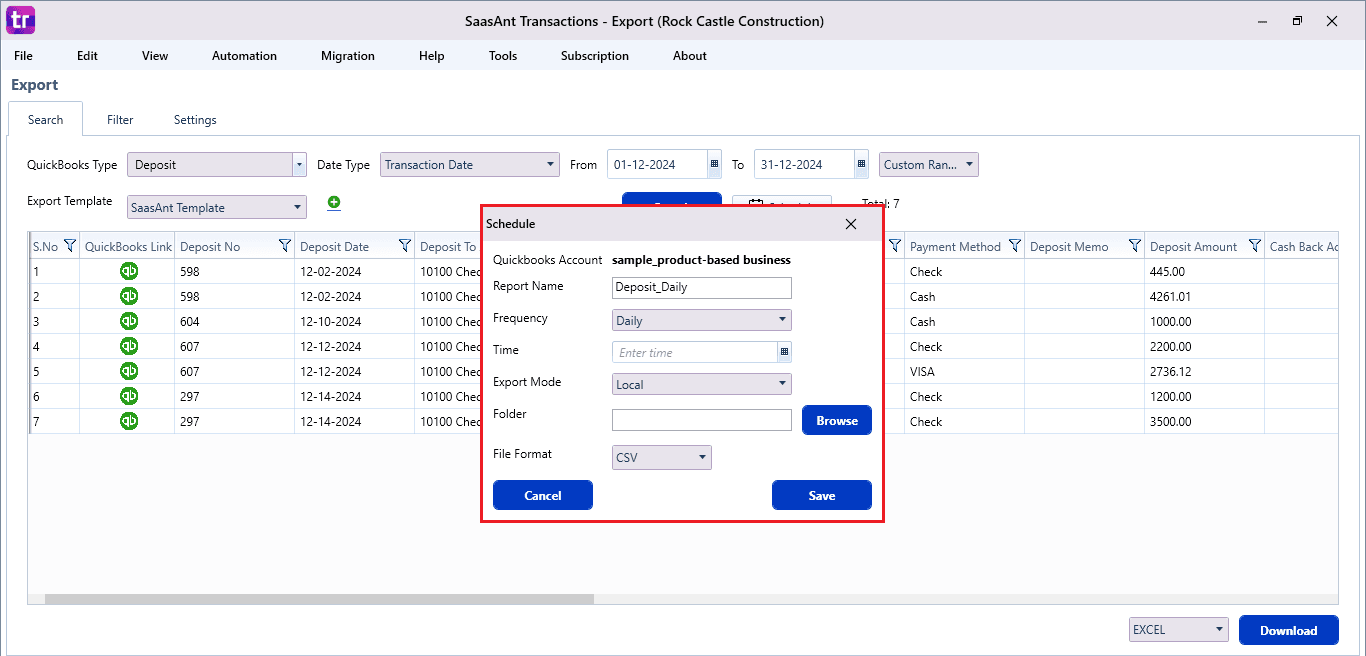The width and height of the screenshot is (1366, 656).
Task: Select the 12-10-2024 deposit date cell
Action: pos(354,322)
